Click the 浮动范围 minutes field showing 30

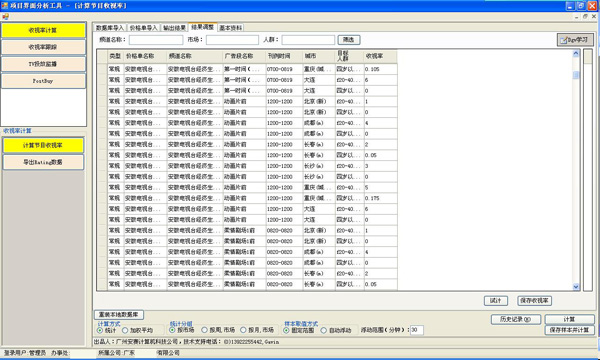point(417,330)
